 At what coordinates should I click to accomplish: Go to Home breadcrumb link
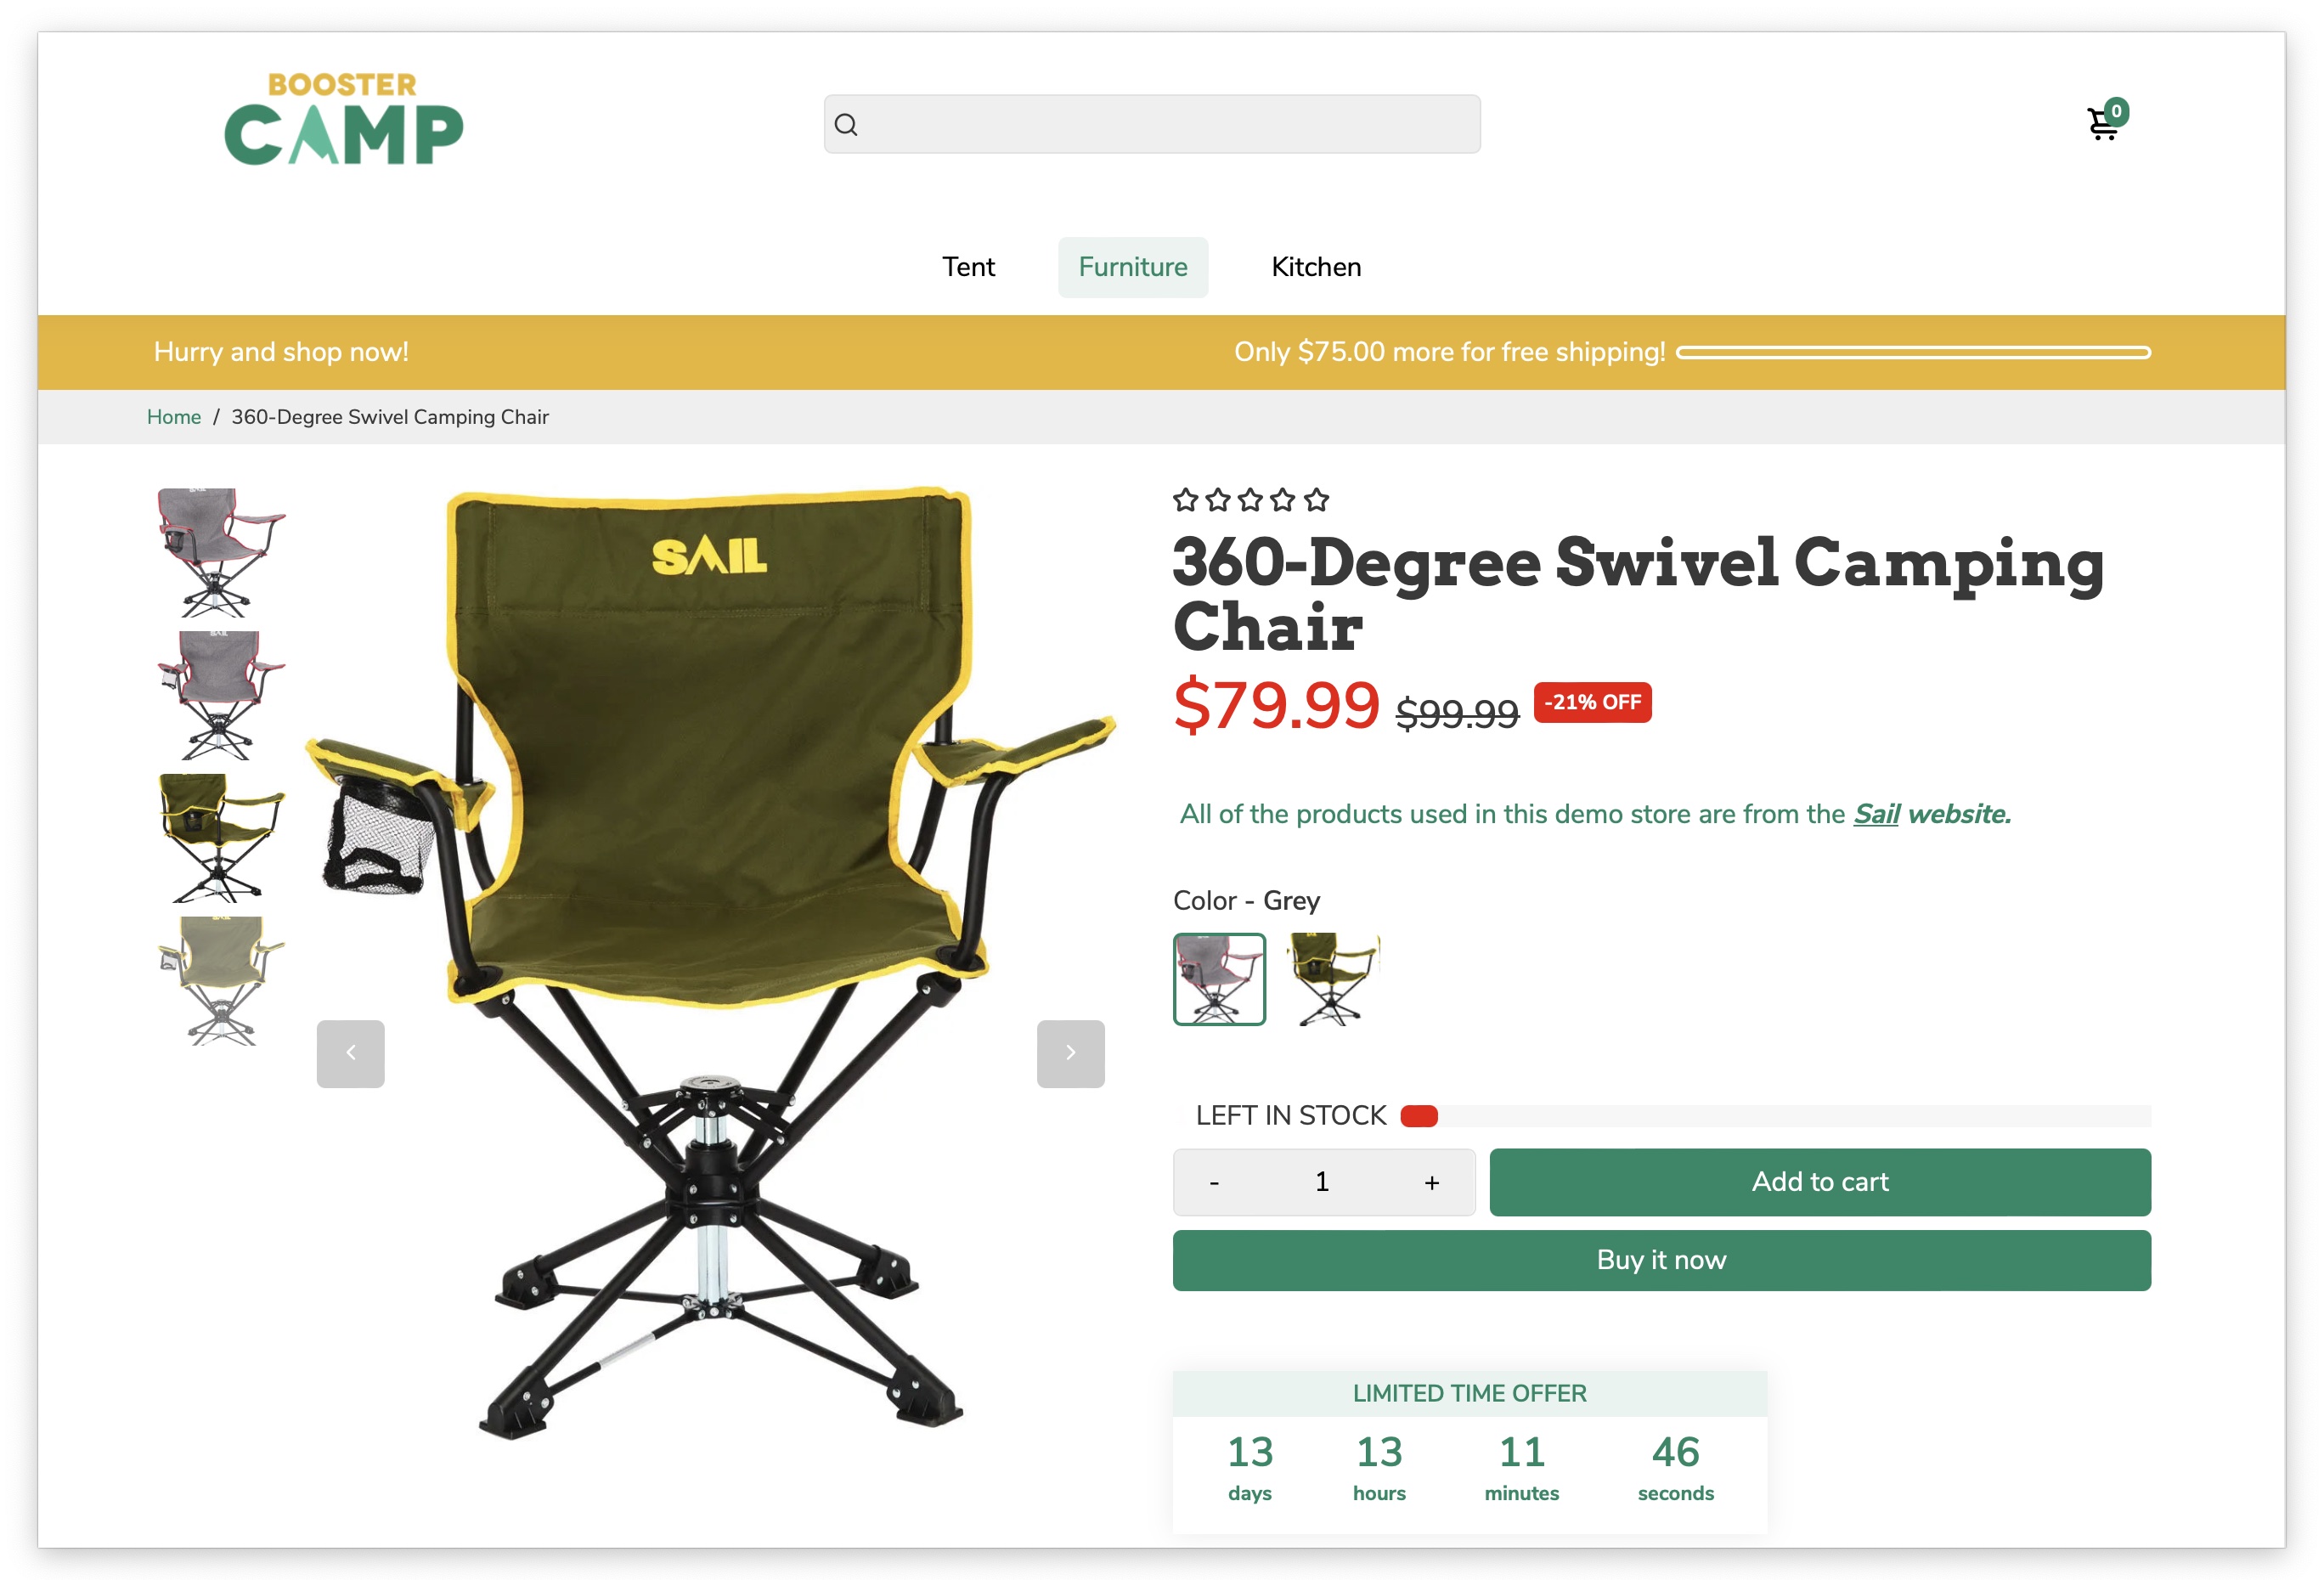(174, 417)
